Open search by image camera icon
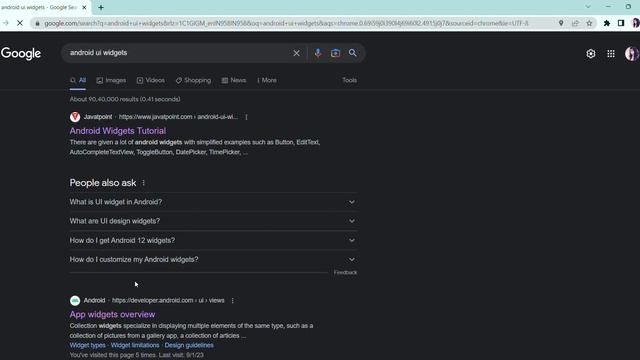 pos(335,53)
